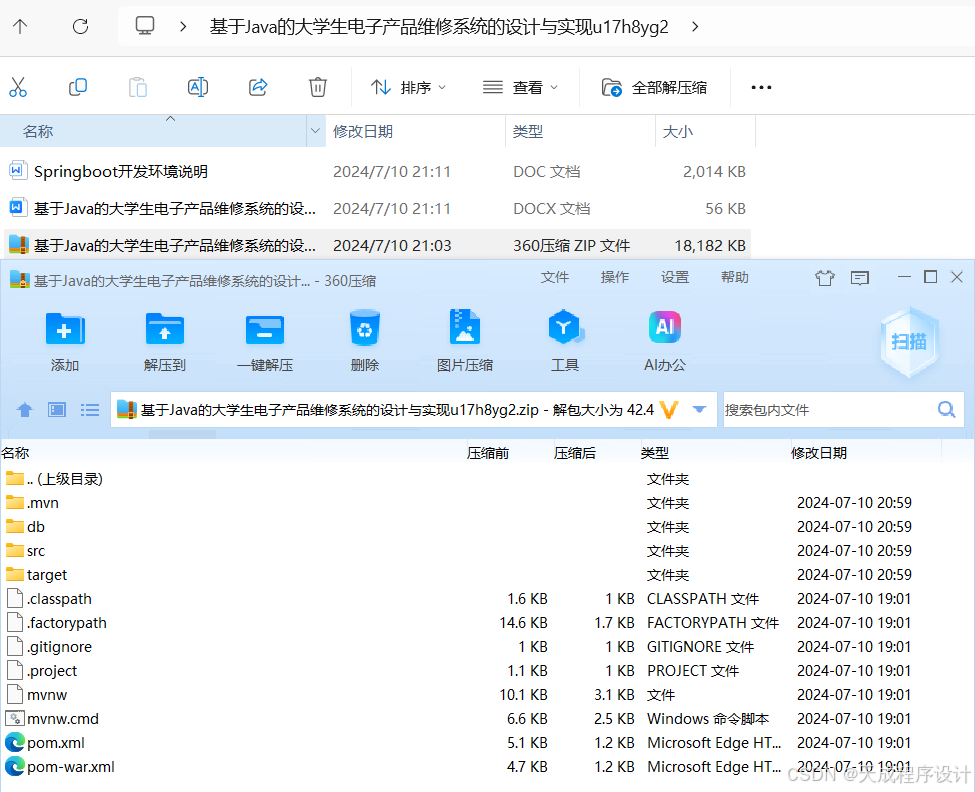This screenshot has height=792, width=975.
Task: Click the AI rename icon in Explorer toolbar
Action: (x=197, y=87)
